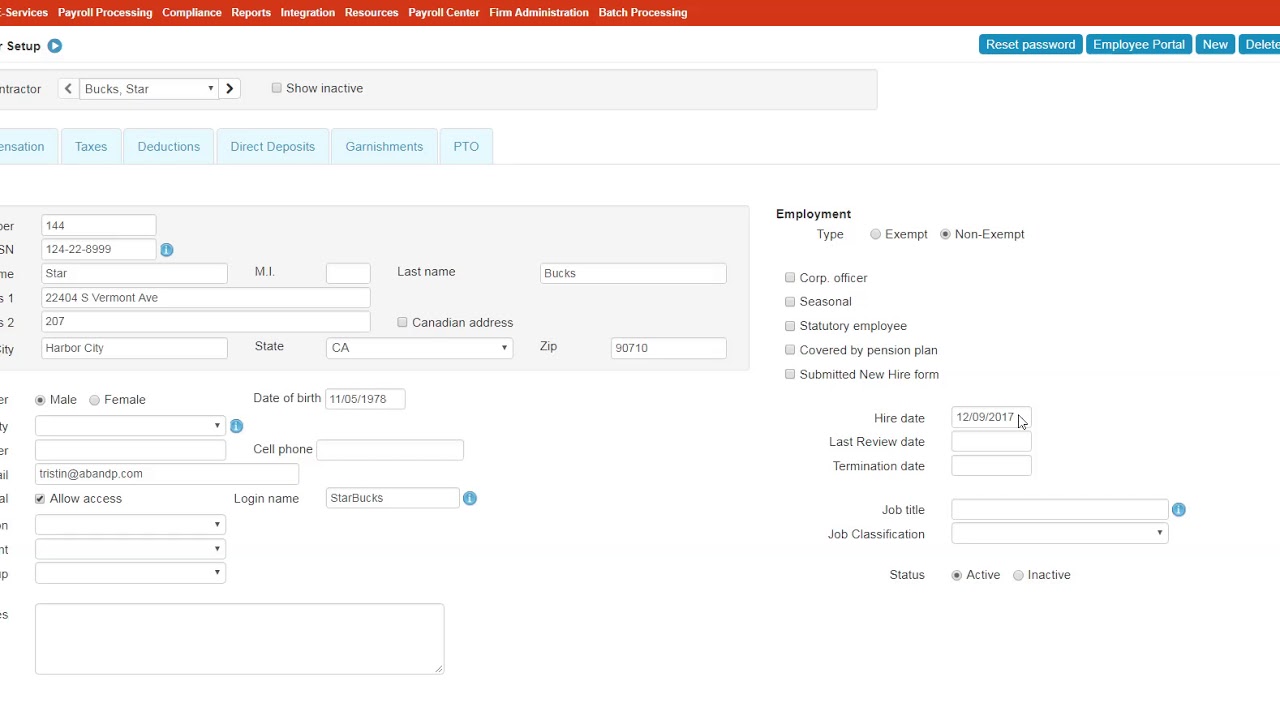Enable the Seasonal checkbox
The height and width of the screenshot is (720, 1280).
[x=790, y=301]
